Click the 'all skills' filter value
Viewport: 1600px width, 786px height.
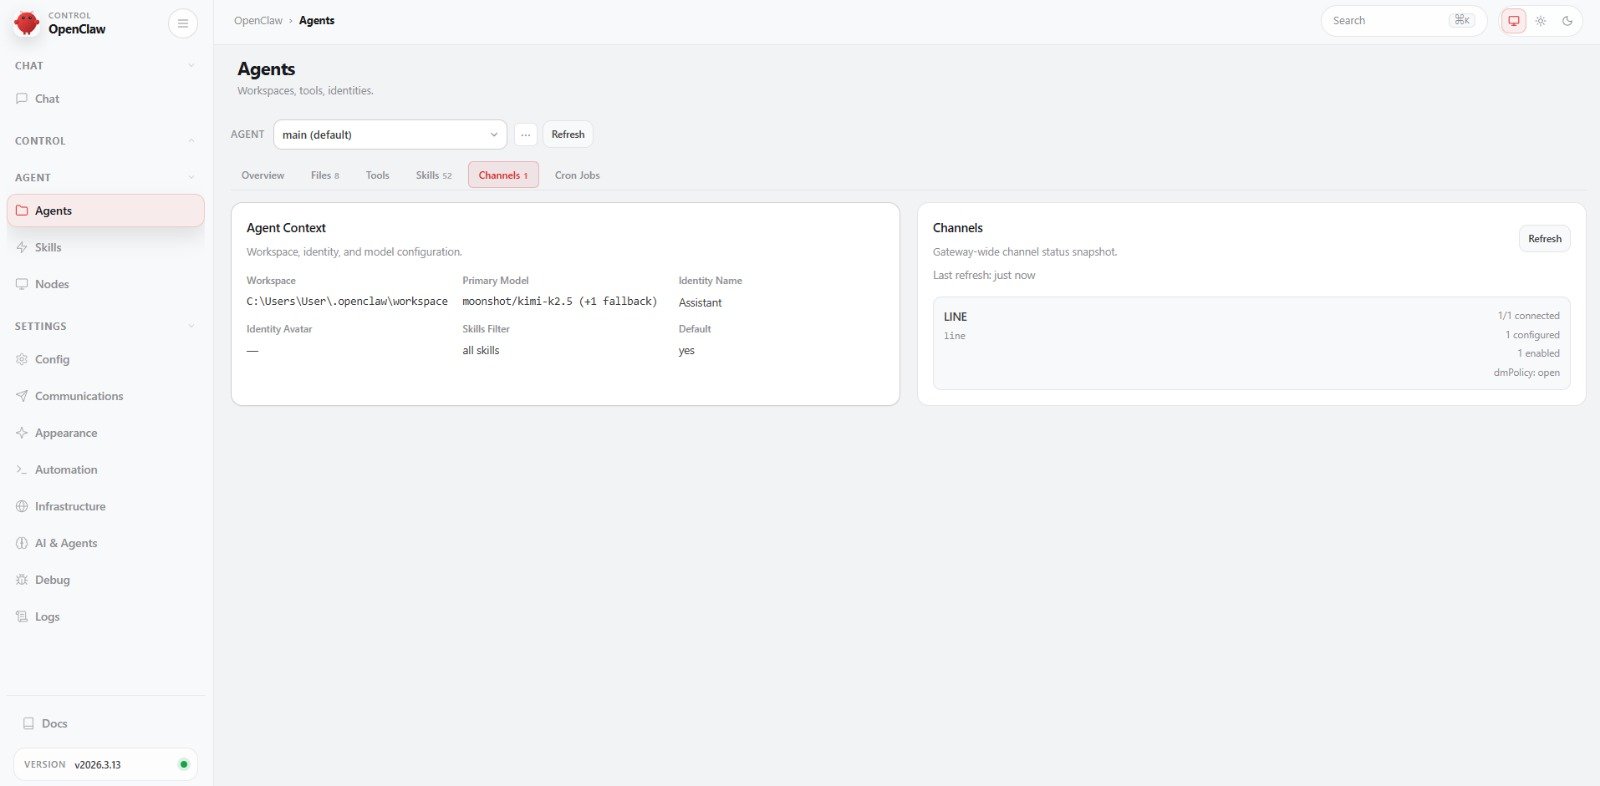tap(481, 351)
